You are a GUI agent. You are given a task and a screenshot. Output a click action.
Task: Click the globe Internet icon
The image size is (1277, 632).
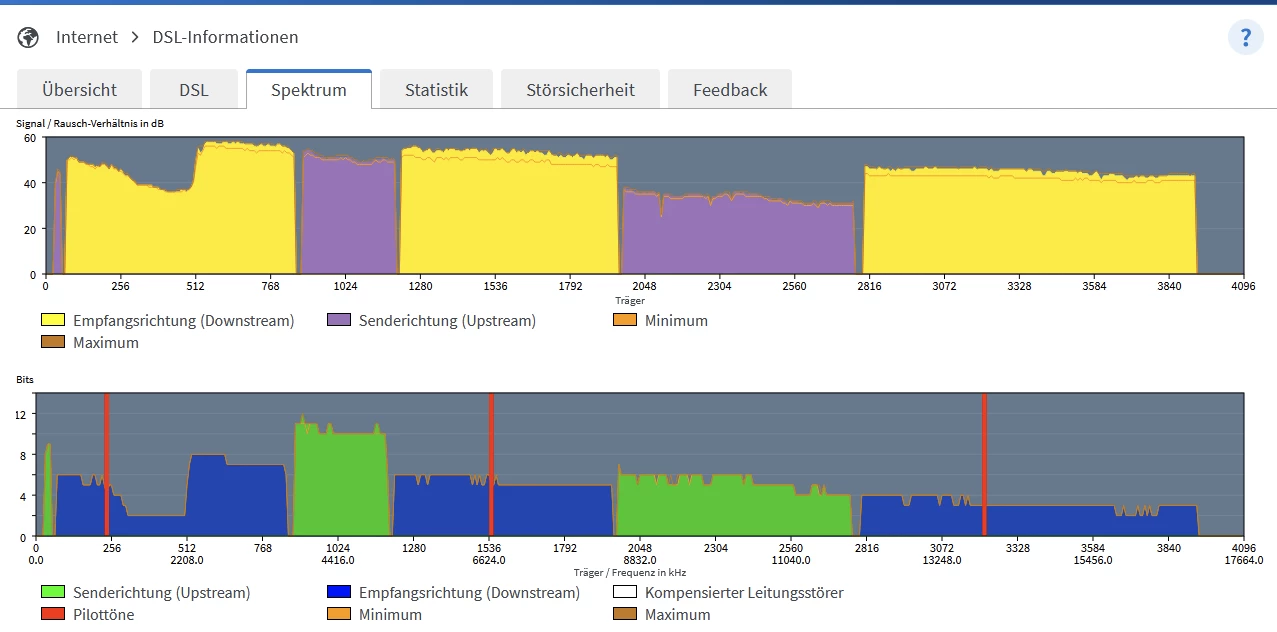point(29,38)
